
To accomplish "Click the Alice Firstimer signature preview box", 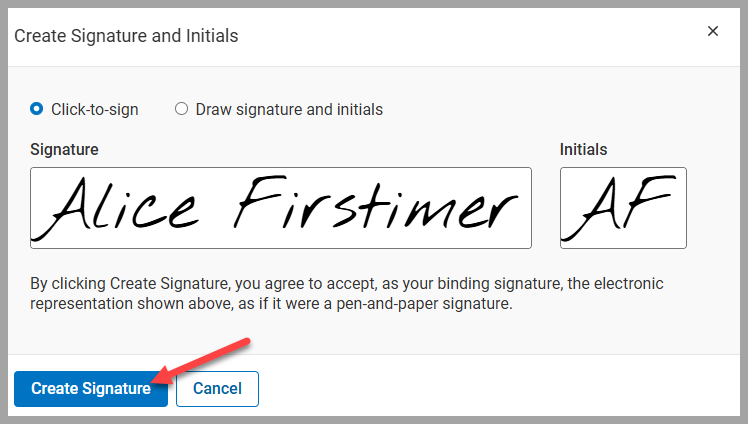I will click(281, 207).
